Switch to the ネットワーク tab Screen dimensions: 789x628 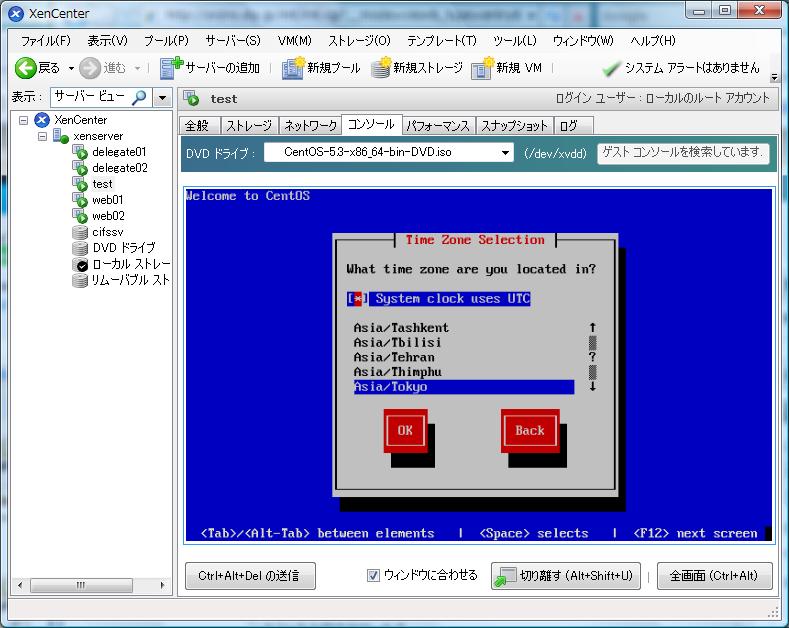pyautogui.click(x=310, y=125)
